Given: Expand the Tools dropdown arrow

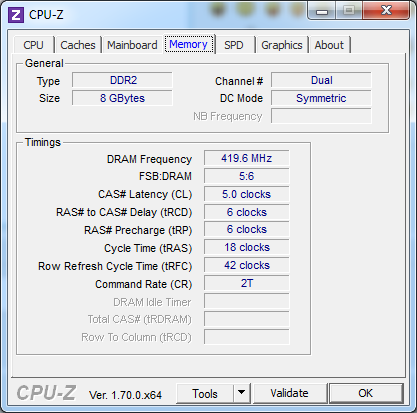Looking at the screenshot, I should (x=242, y=394).
